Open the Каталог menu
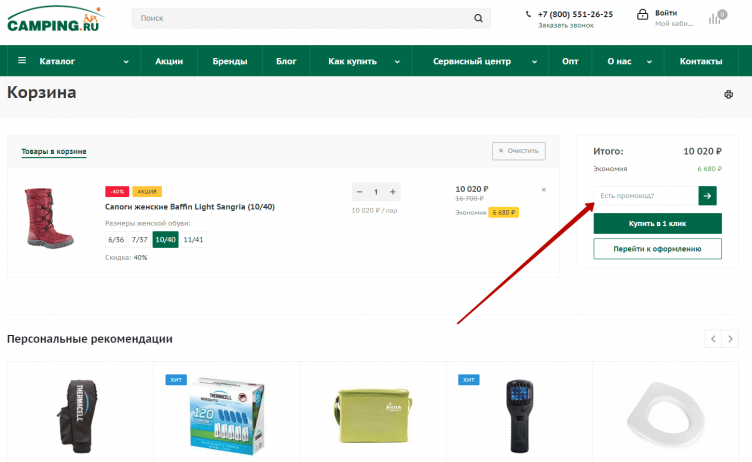This screenshot has height=462, width=752. 57,61
